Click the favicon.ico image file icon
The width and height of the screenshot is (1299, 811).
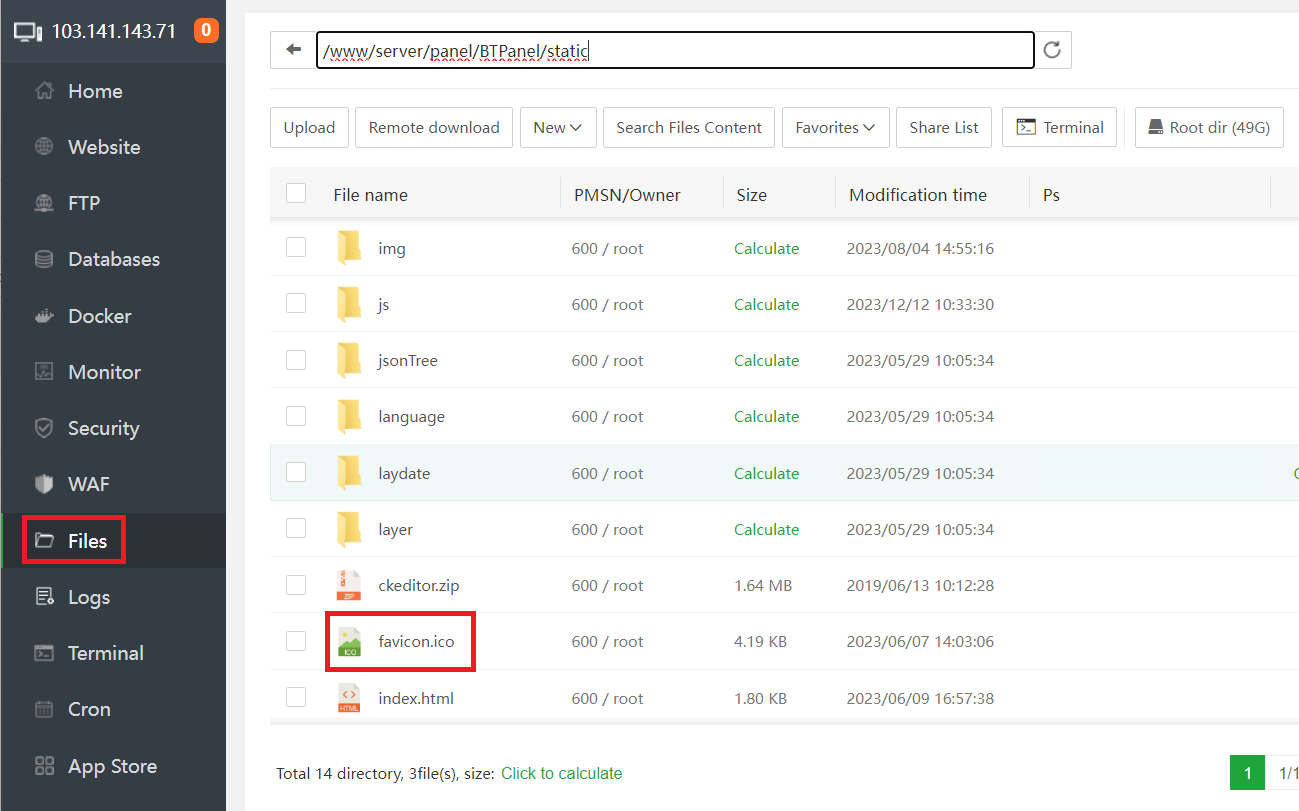click(x=349, y=642)
